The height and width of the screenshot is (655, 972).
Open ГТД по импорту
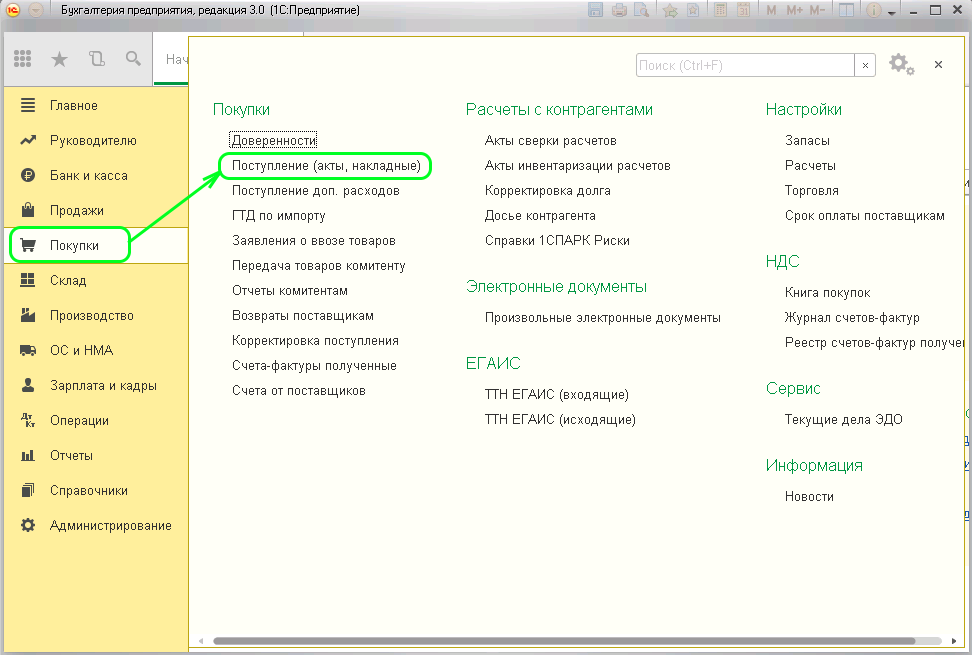(x=278, y=216)
